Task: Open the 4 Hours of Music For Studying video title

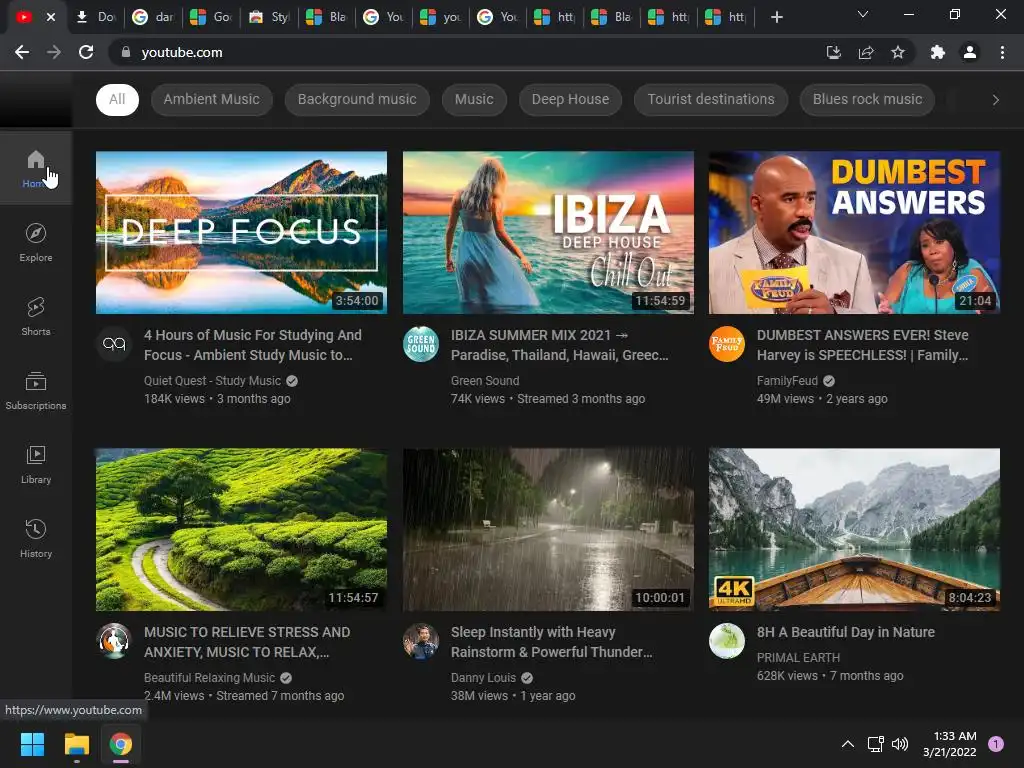Action: 253,345
